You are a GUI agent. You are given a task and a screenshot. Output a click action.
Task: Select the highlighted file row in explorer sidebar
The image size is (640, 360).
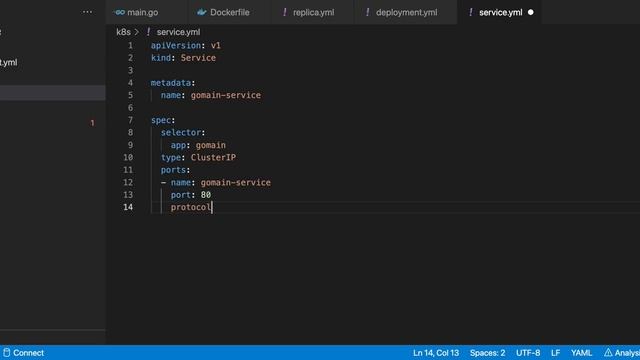tap(53, 93)
